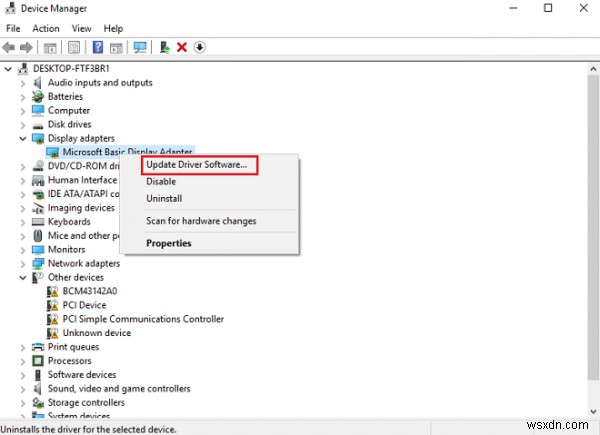Click the Keyboards icon
Screen dimensions: 600x435
[x=38, y=222]
